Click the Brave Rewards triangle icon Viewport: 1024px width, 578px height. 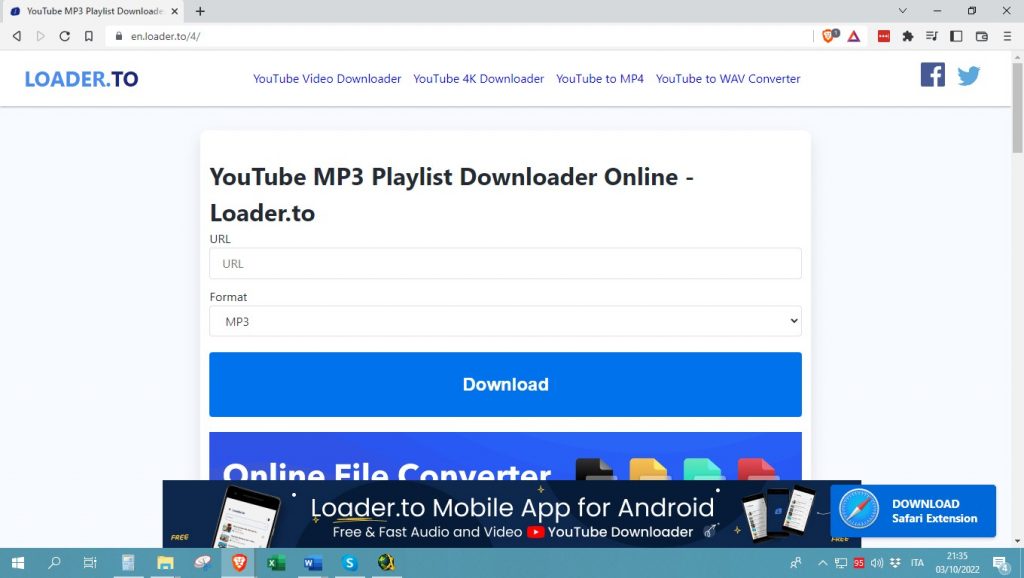[x=854, y=36]
